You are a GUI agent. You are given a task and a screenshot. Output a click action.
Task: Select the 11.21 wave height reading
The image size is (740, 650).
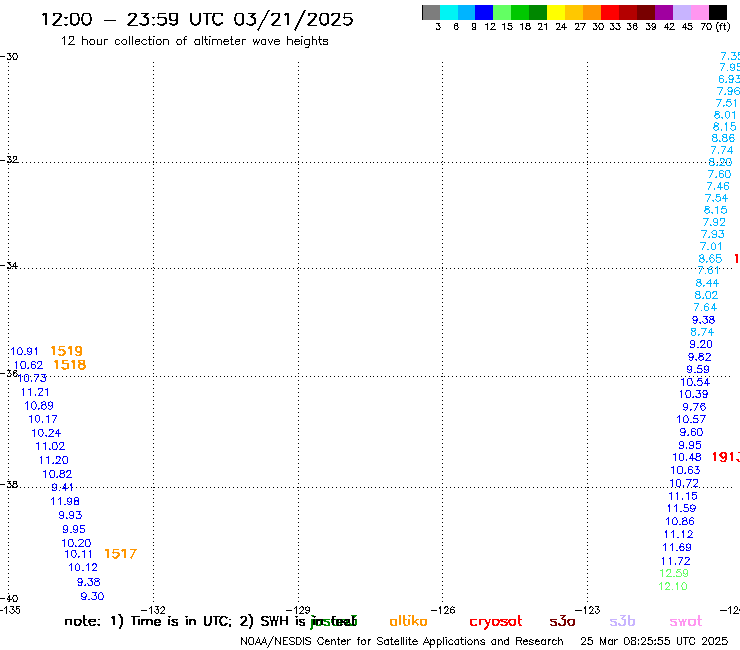click(x=35, y=392)
